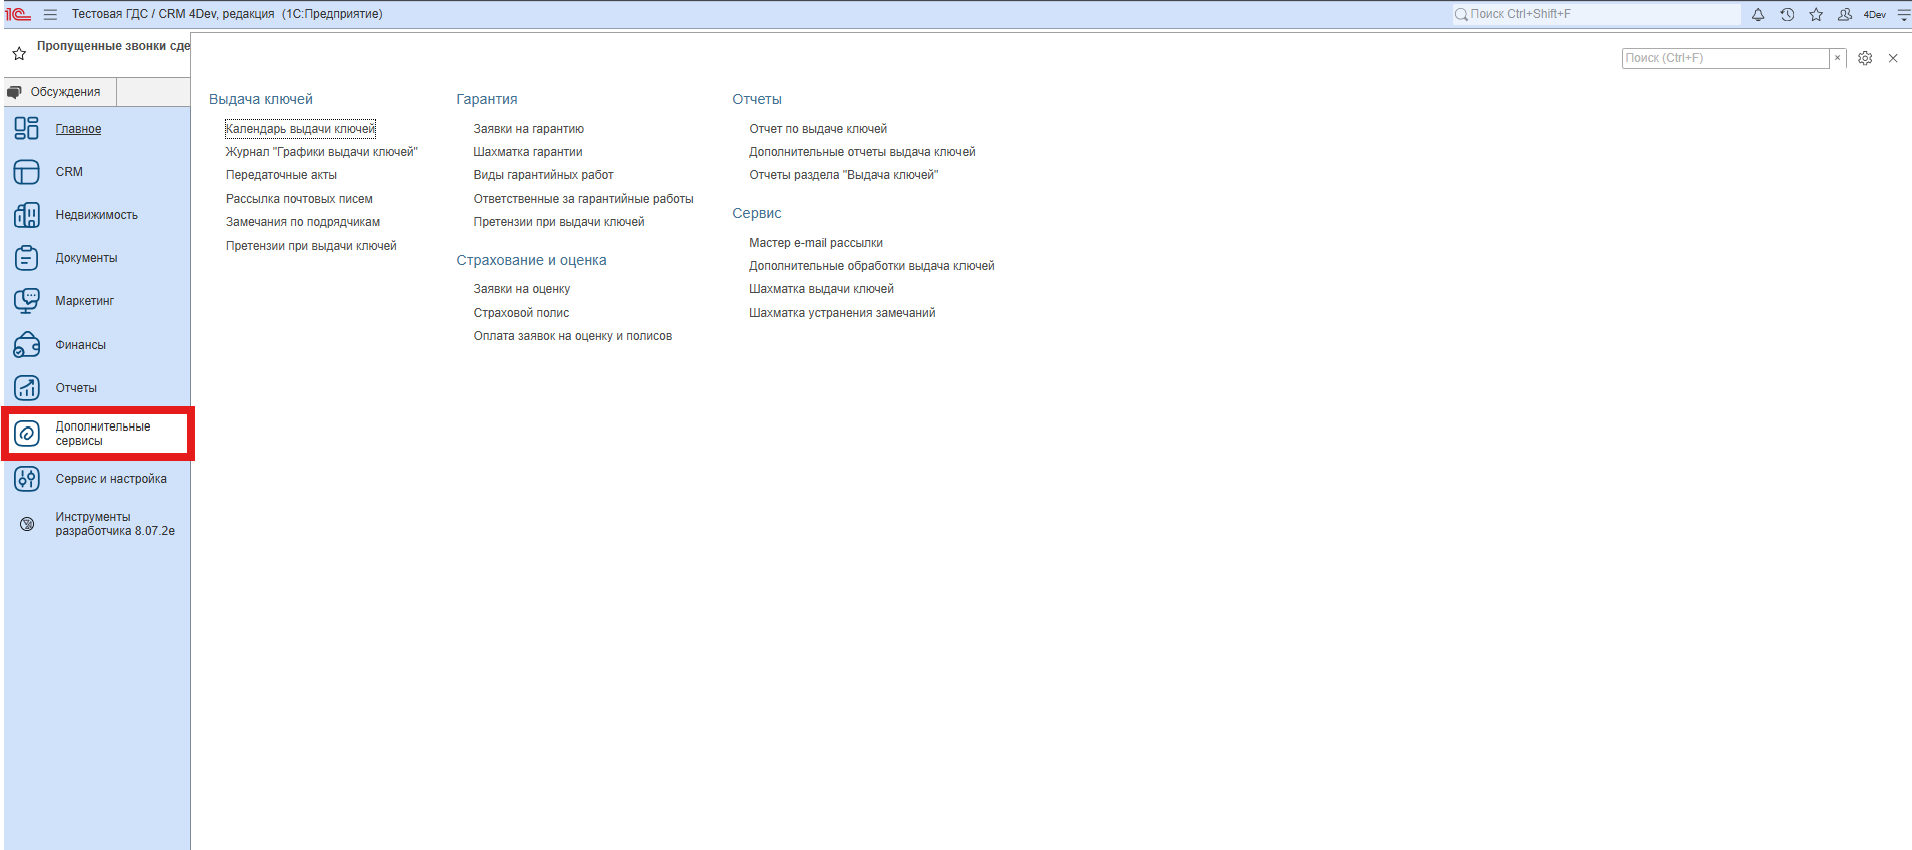1912x850 pixels.
Task: Clear the section menu search box
Action: 1837,58
